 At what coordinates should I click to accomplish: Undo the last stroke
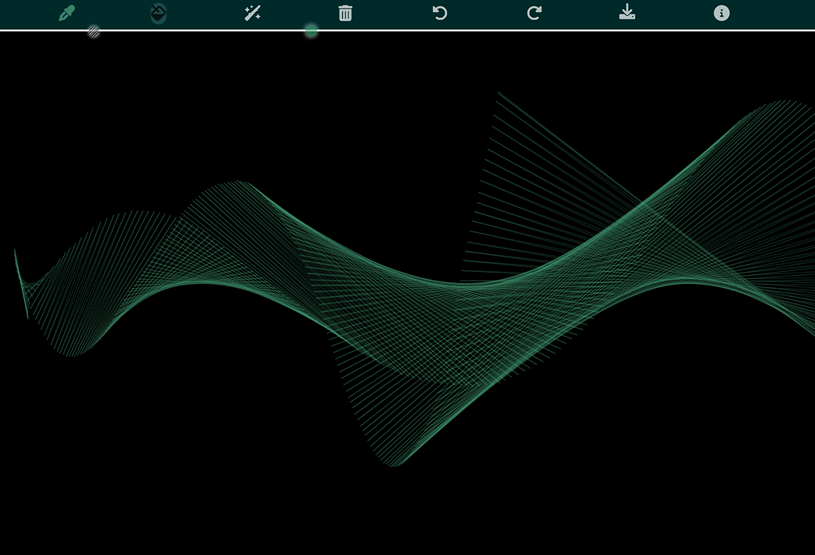[440, 13]
